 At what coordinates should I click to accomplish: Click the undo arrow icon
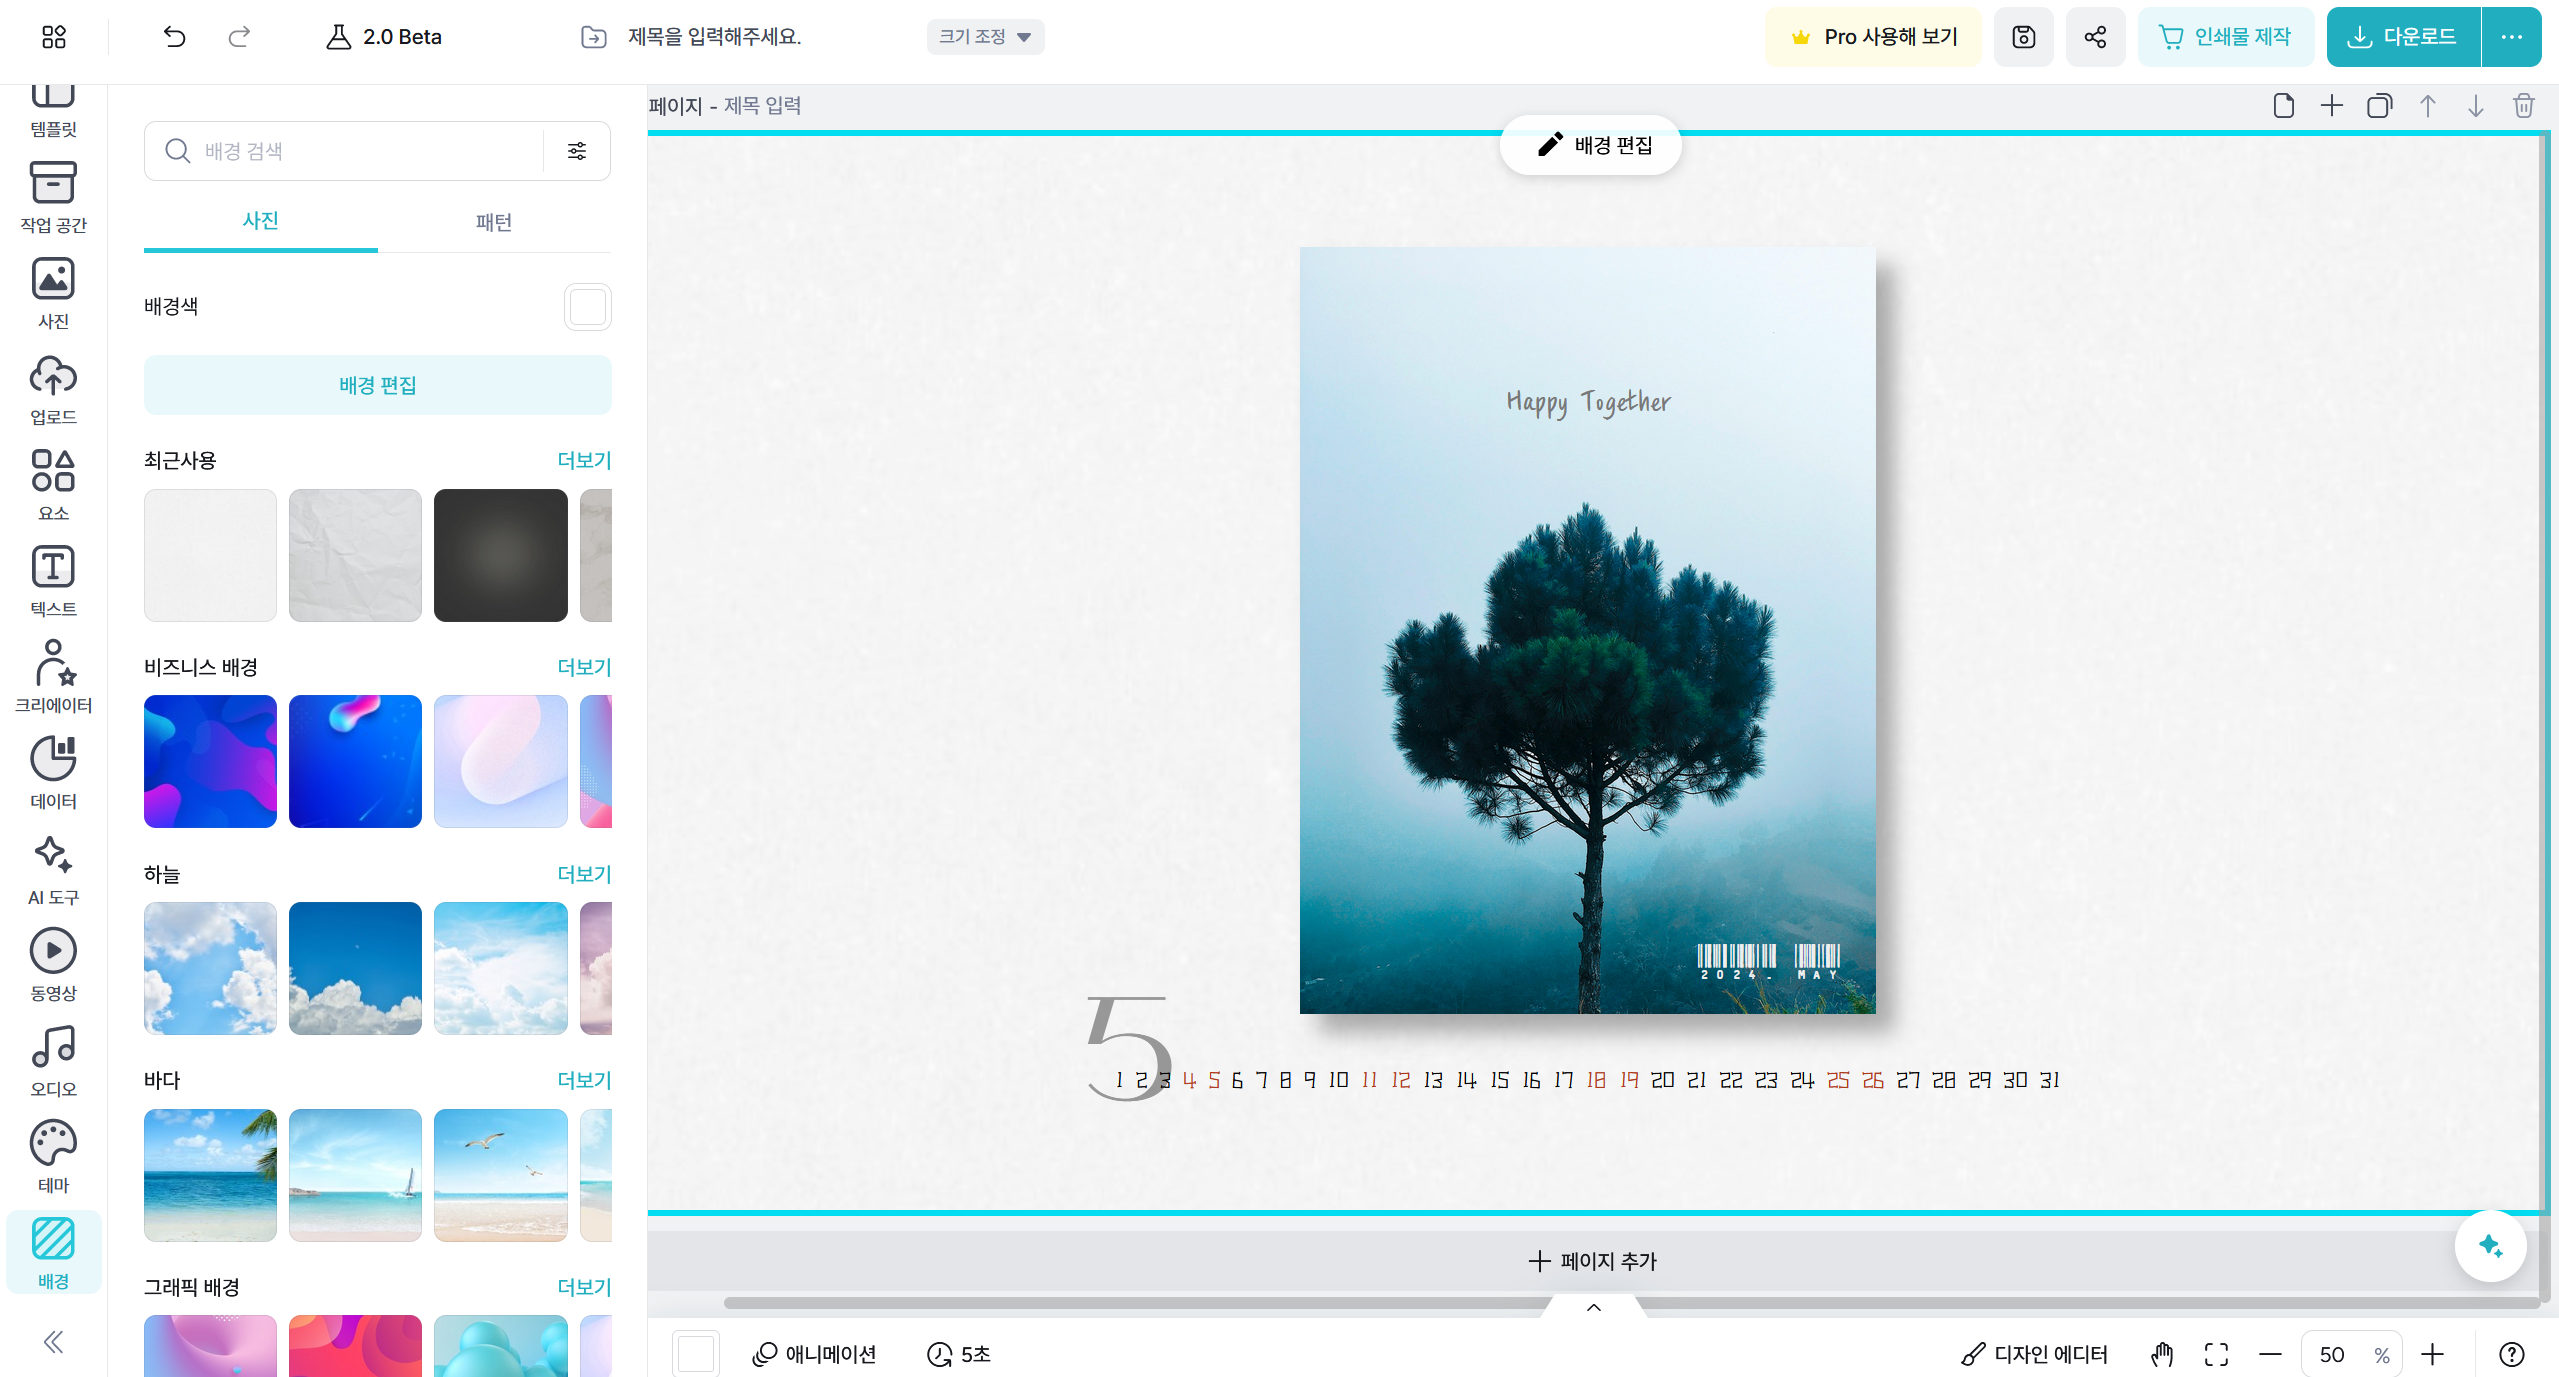[174, 37]
